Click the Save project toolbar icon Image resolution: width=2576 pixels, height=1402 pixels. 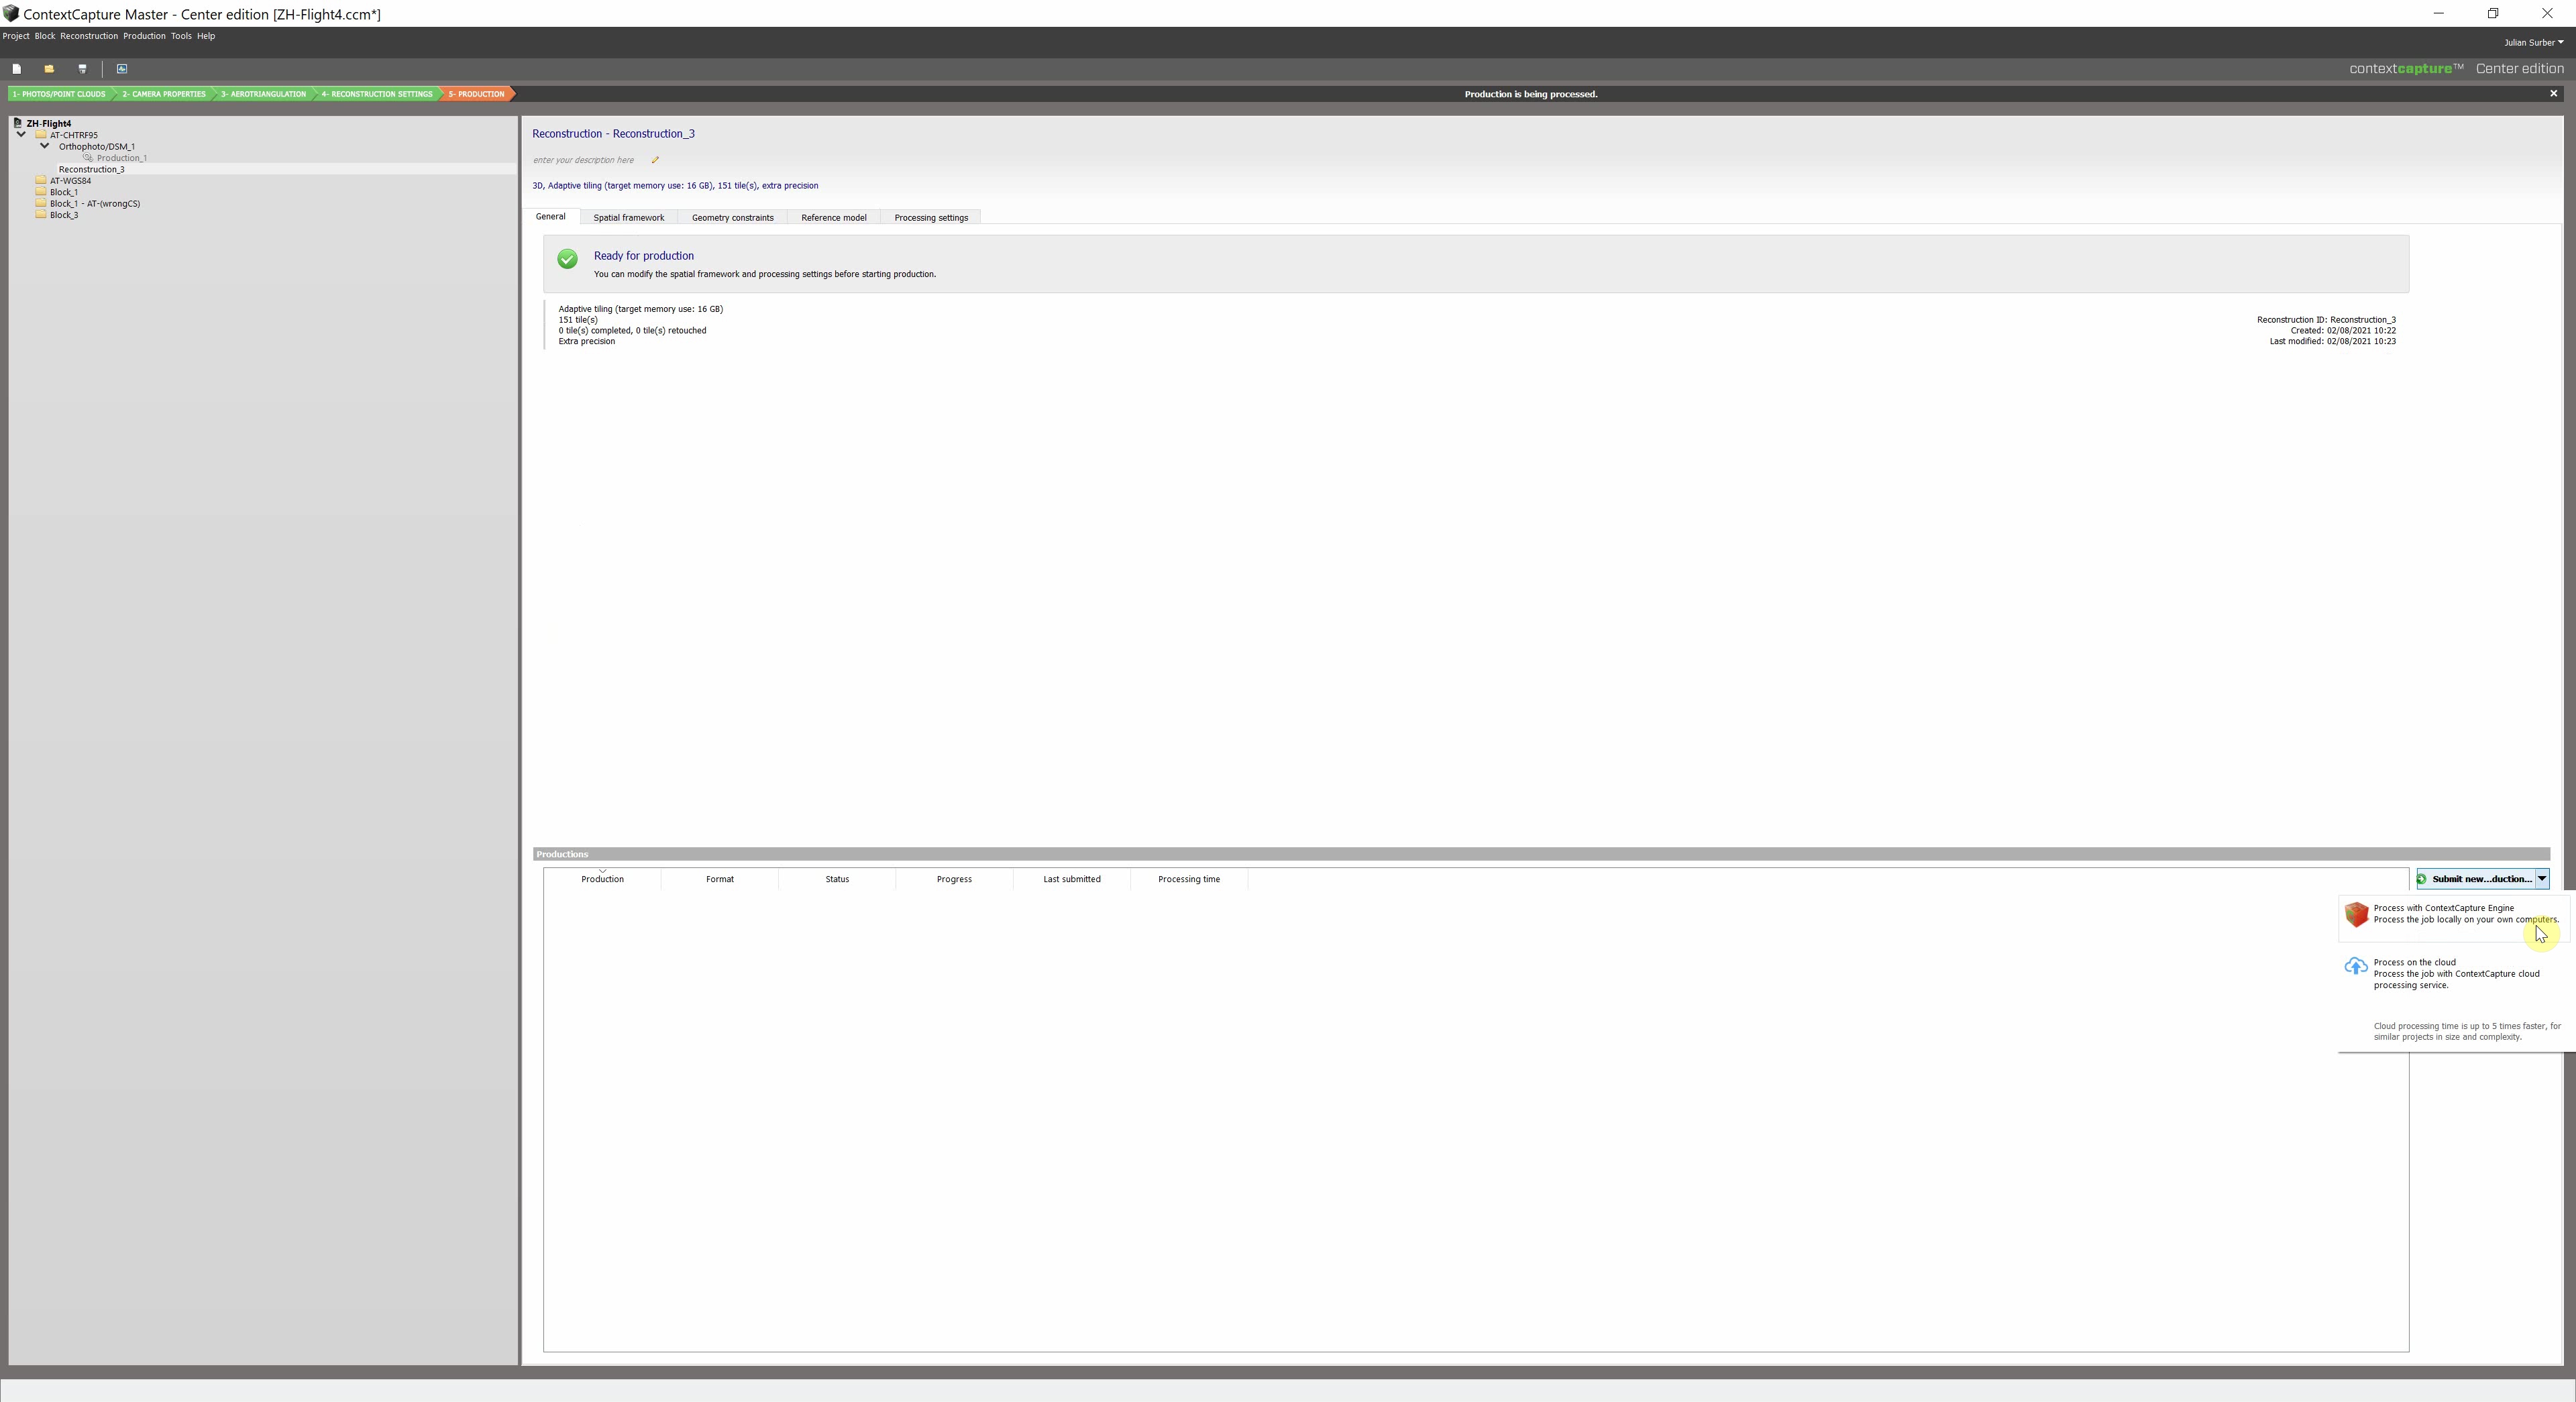pyautogui.click(x=82, y=69)
